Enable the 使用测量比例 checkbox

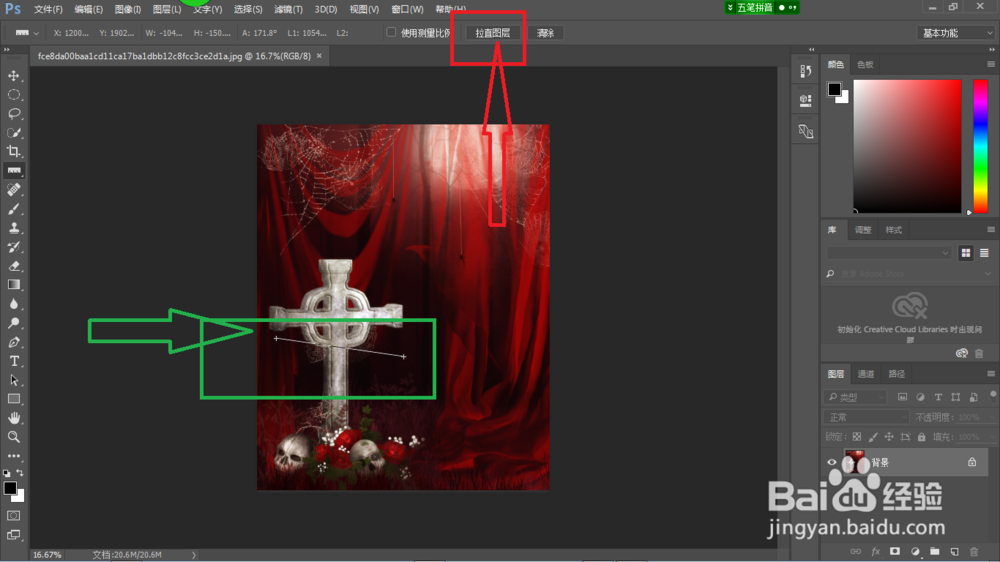391,33
